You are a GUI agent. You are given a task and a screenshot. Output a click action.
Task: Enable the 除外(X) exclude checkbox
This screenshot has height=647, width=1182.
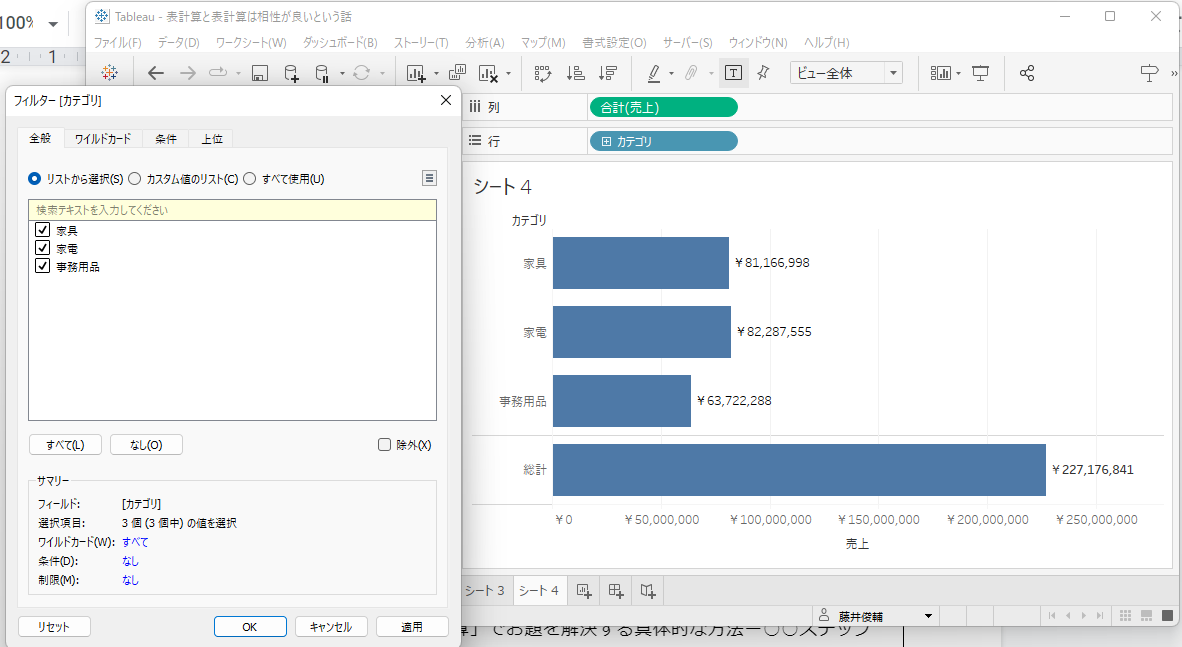click(384, 445)
